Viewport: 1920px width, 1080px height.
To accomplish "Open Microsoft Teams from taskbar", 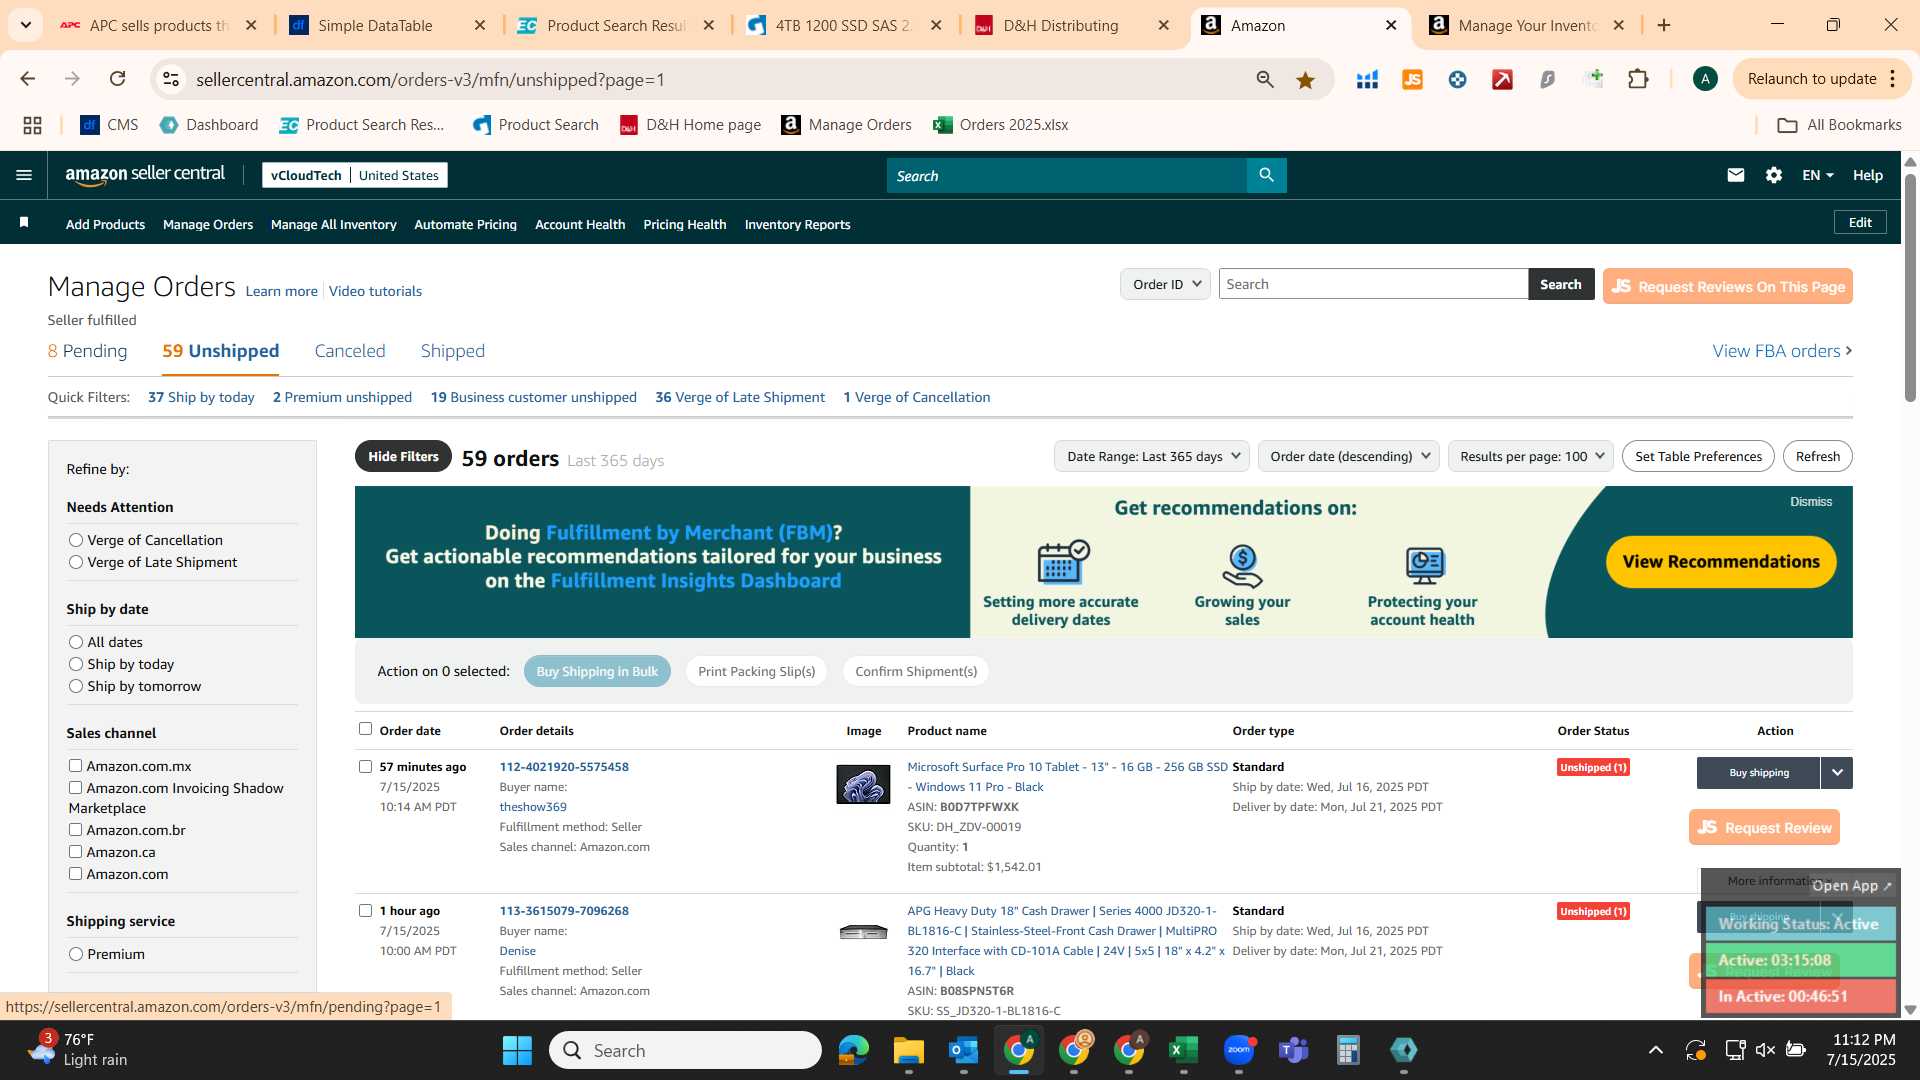I will coord(1294,1050).
